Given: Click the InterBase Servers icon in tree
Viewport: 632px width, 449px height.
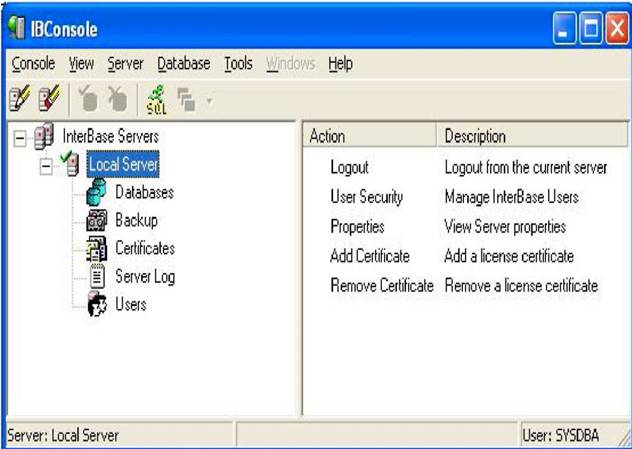Looking at the screenshot, I should [x=44, y=136].
